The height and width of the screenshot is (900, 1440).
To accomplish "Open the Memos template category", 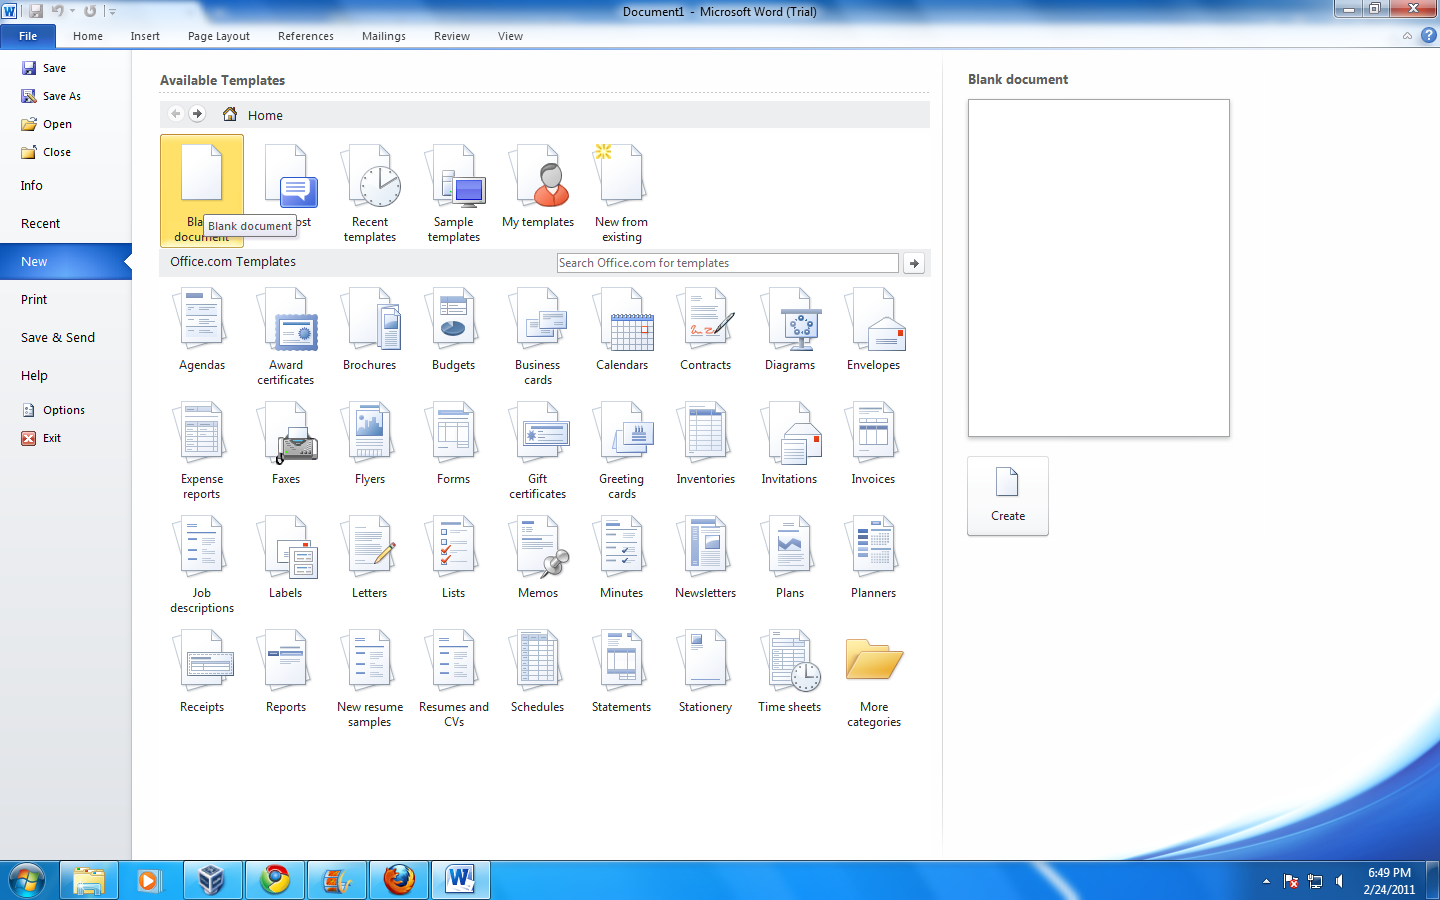I will (x=538, y=557).
